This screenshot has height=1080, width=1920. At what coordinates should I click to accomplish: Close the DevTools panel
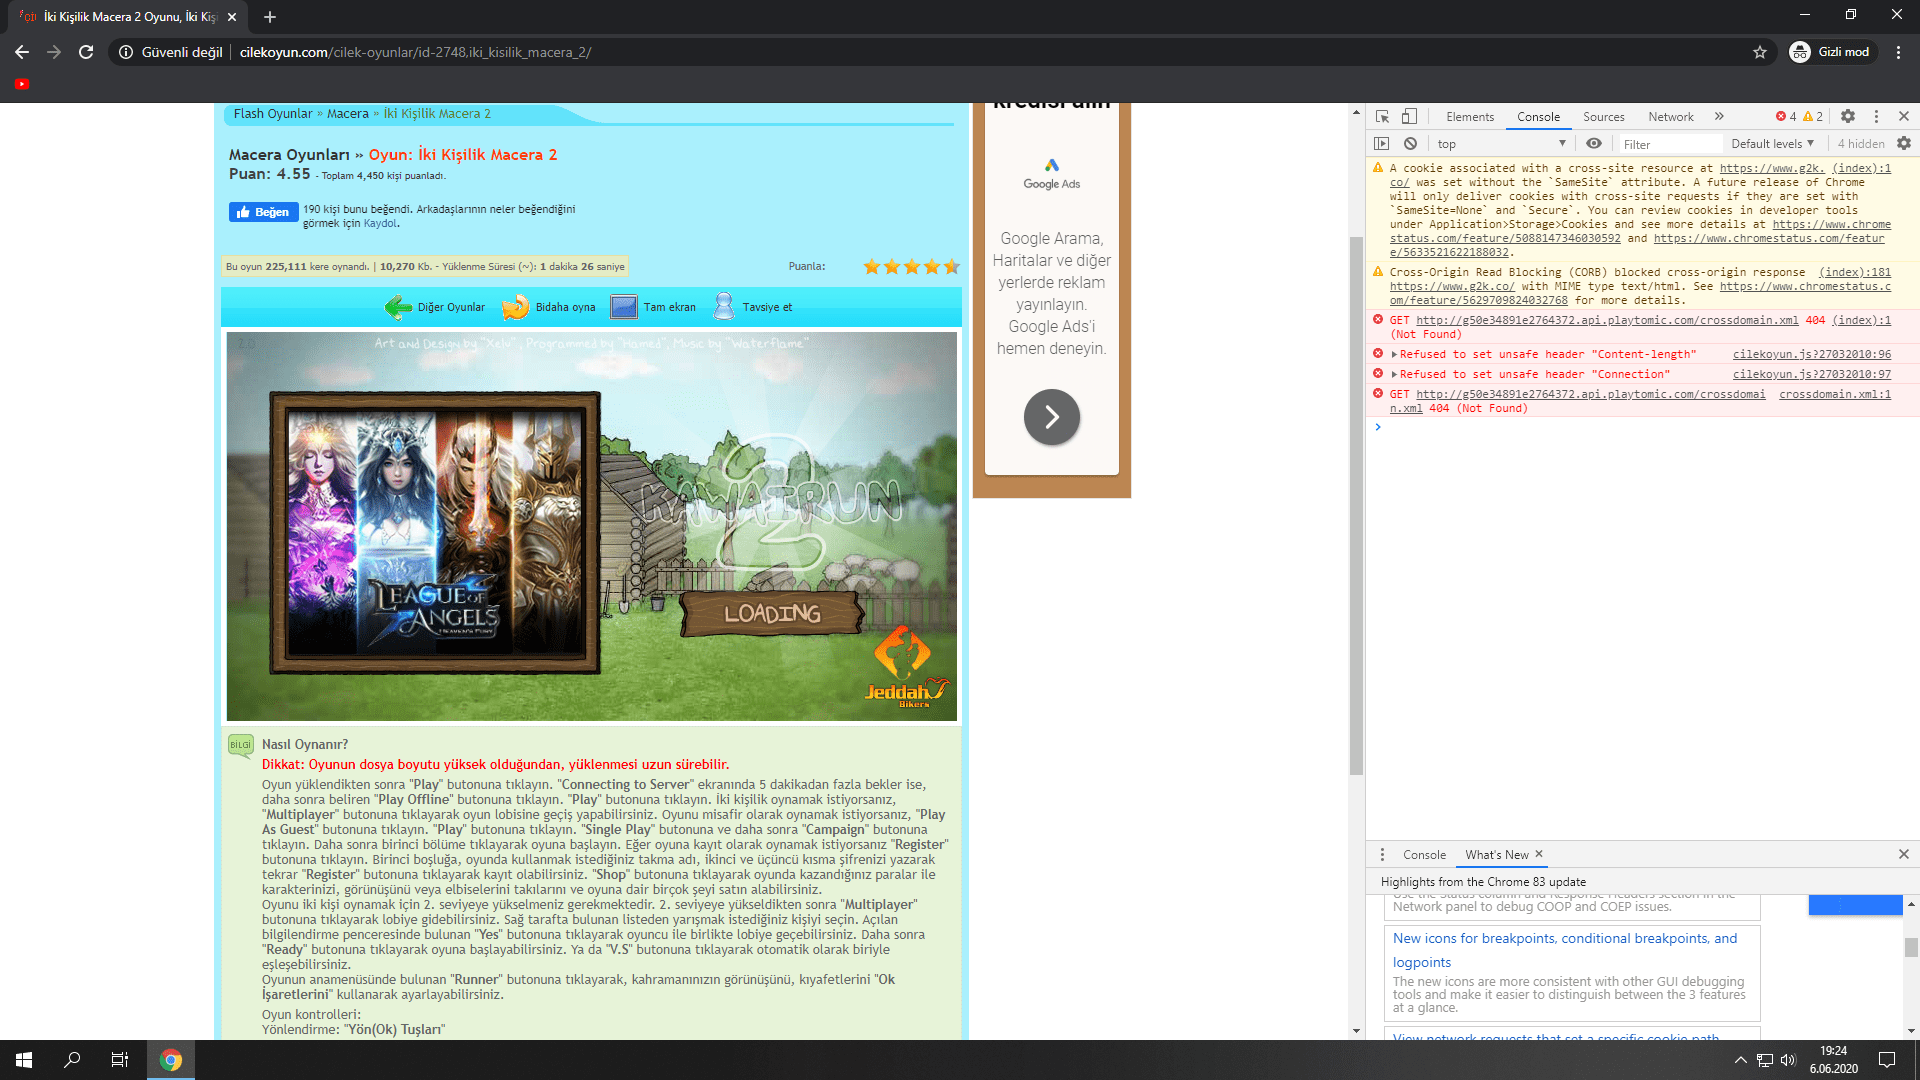(x=1904, y=117)
